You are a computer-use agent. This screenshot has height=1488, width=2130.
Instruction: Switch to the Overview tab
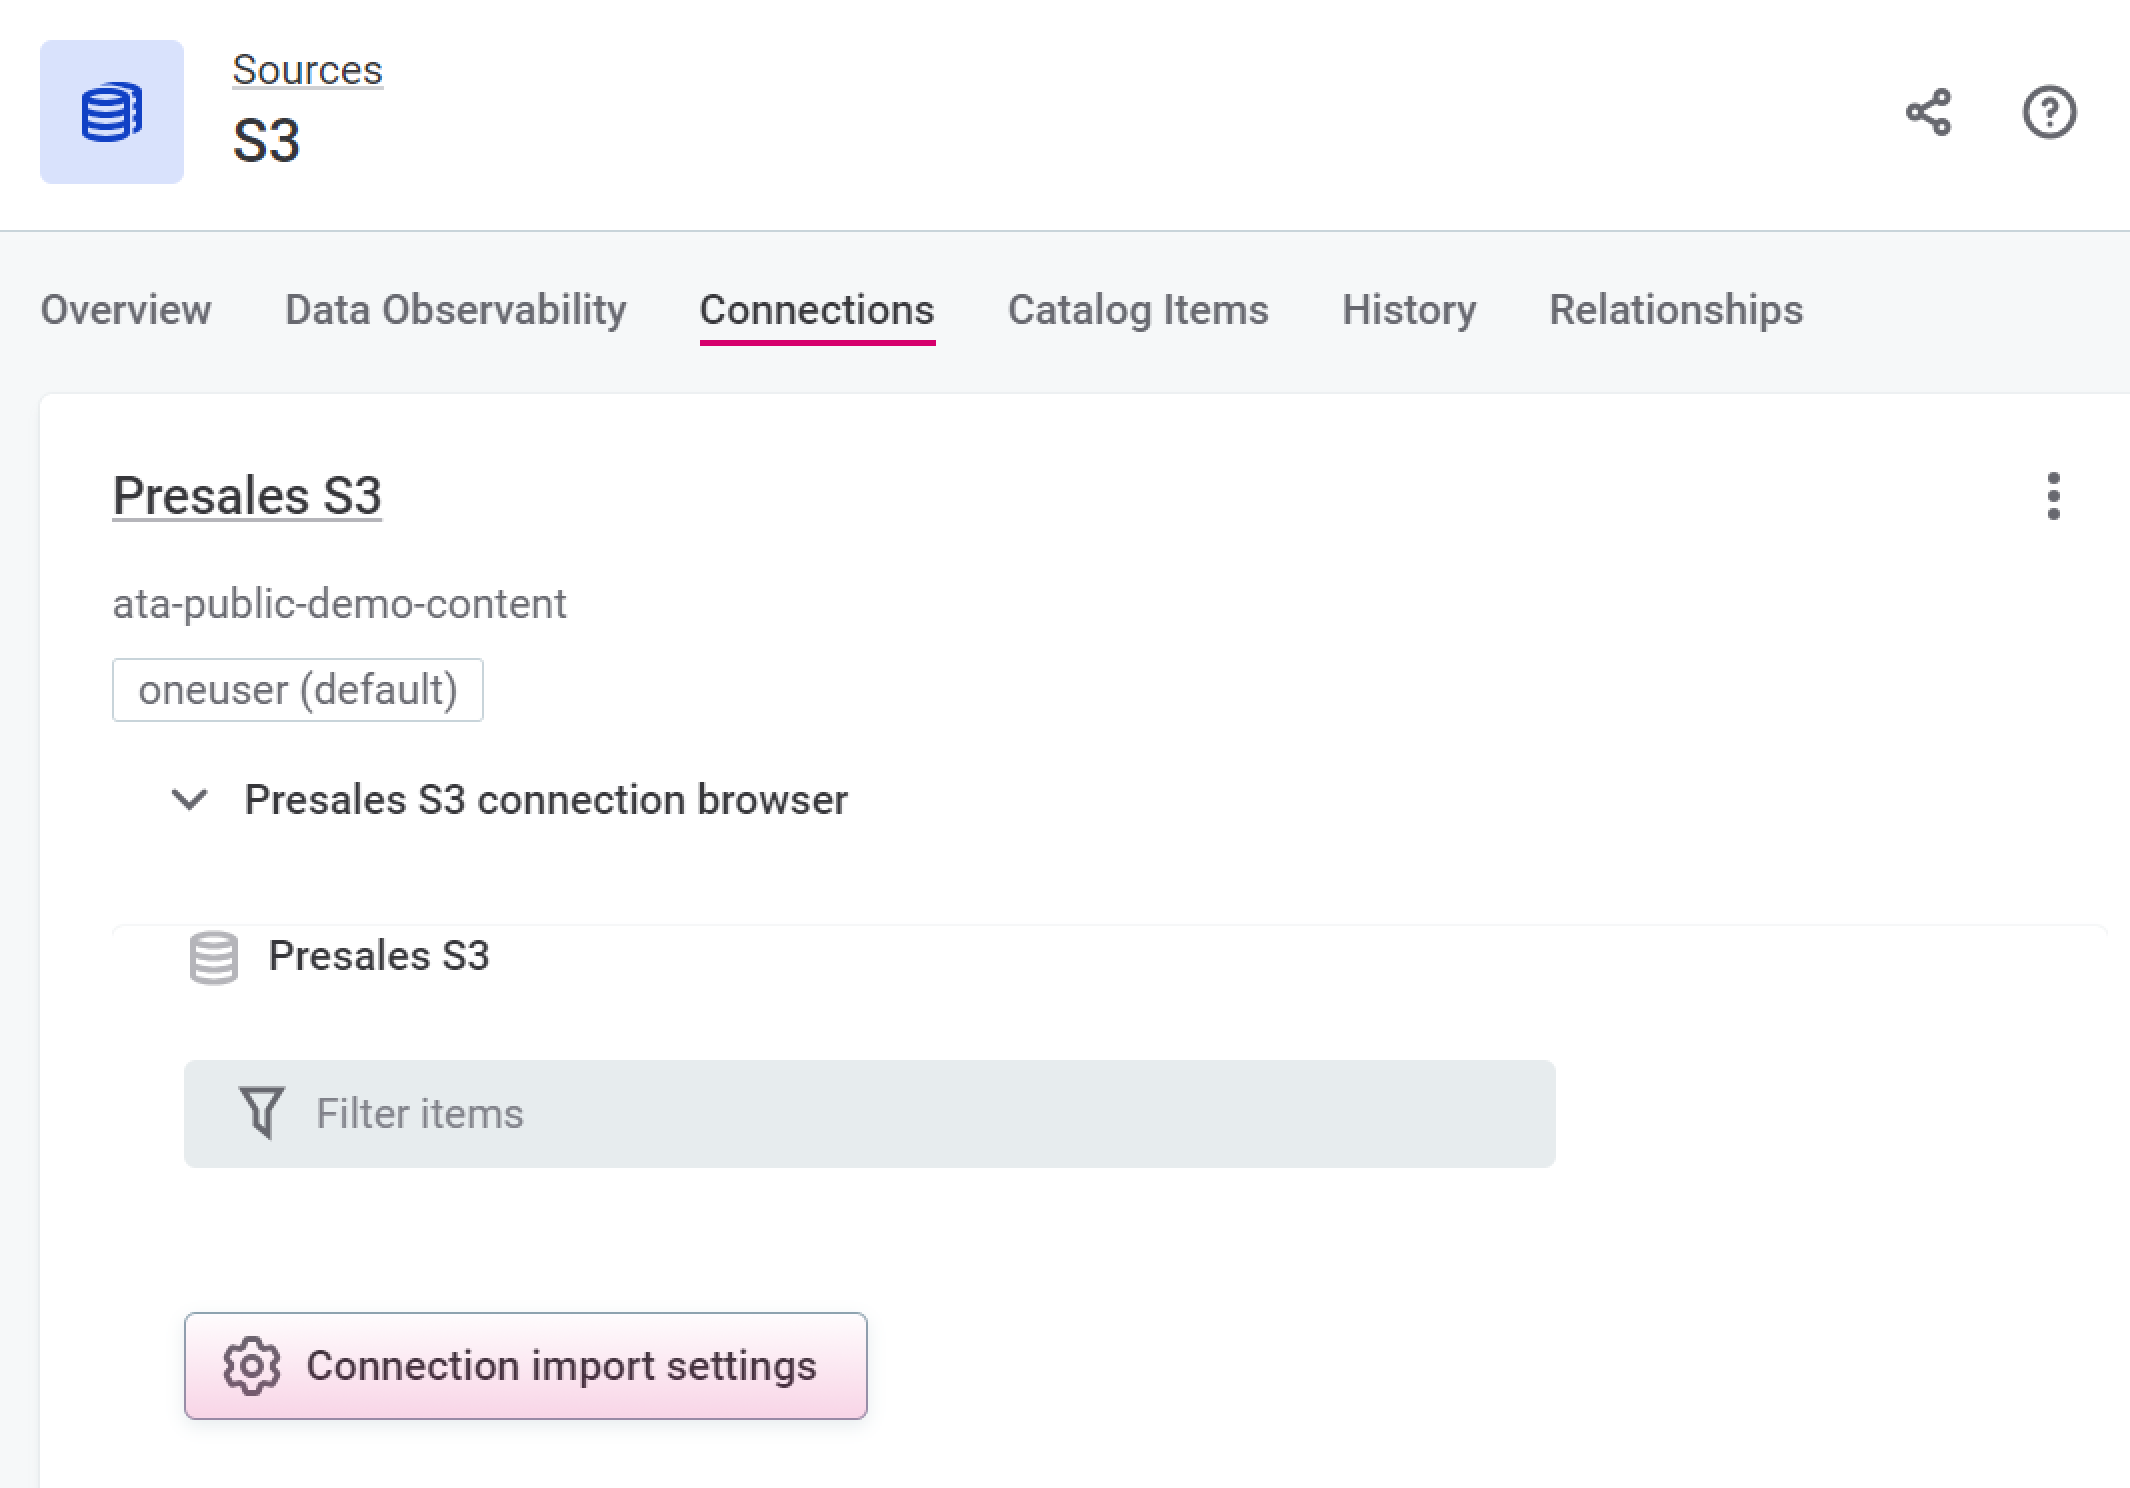point(126,310)
